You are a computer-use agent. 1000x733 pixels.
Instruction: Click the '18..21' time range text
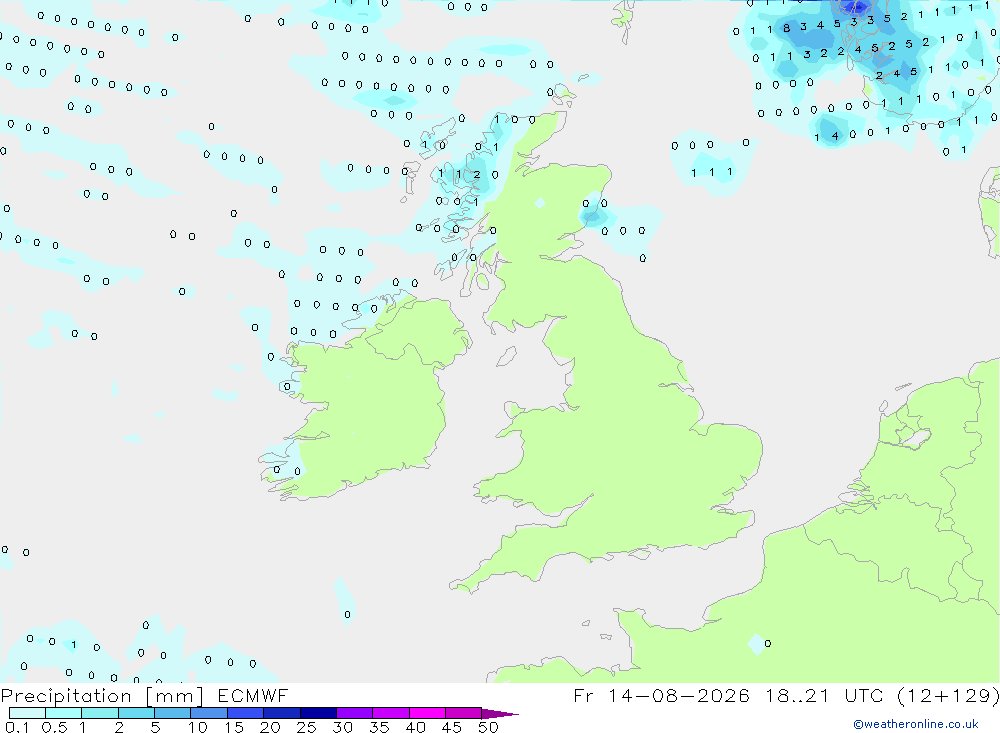click(797, 695)
